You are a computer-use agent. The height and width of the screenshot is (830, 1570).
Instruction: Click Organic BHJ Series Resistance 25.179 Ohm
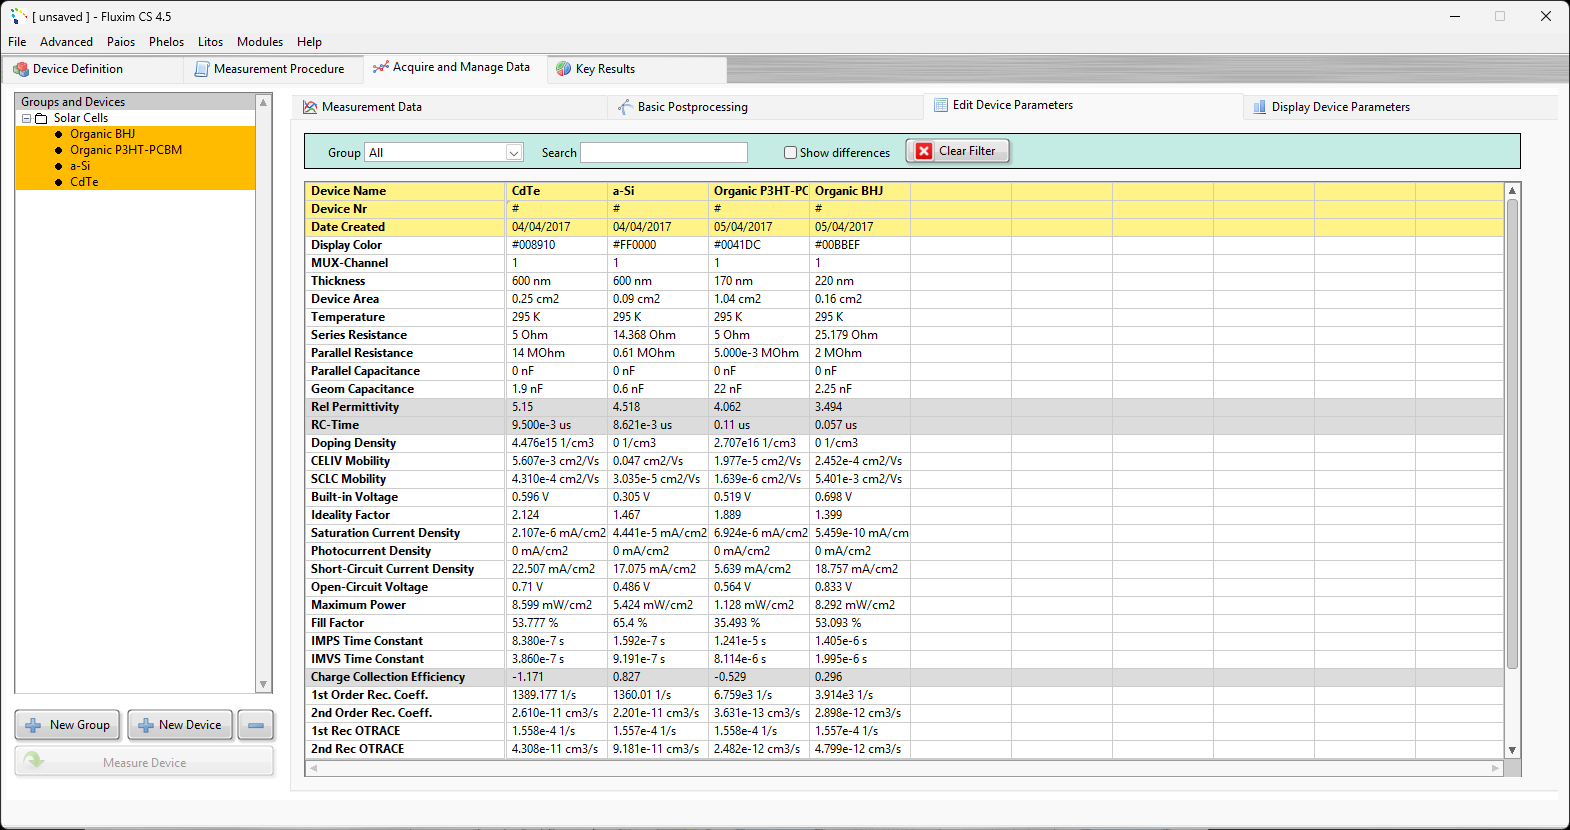(x=860, y=335)
